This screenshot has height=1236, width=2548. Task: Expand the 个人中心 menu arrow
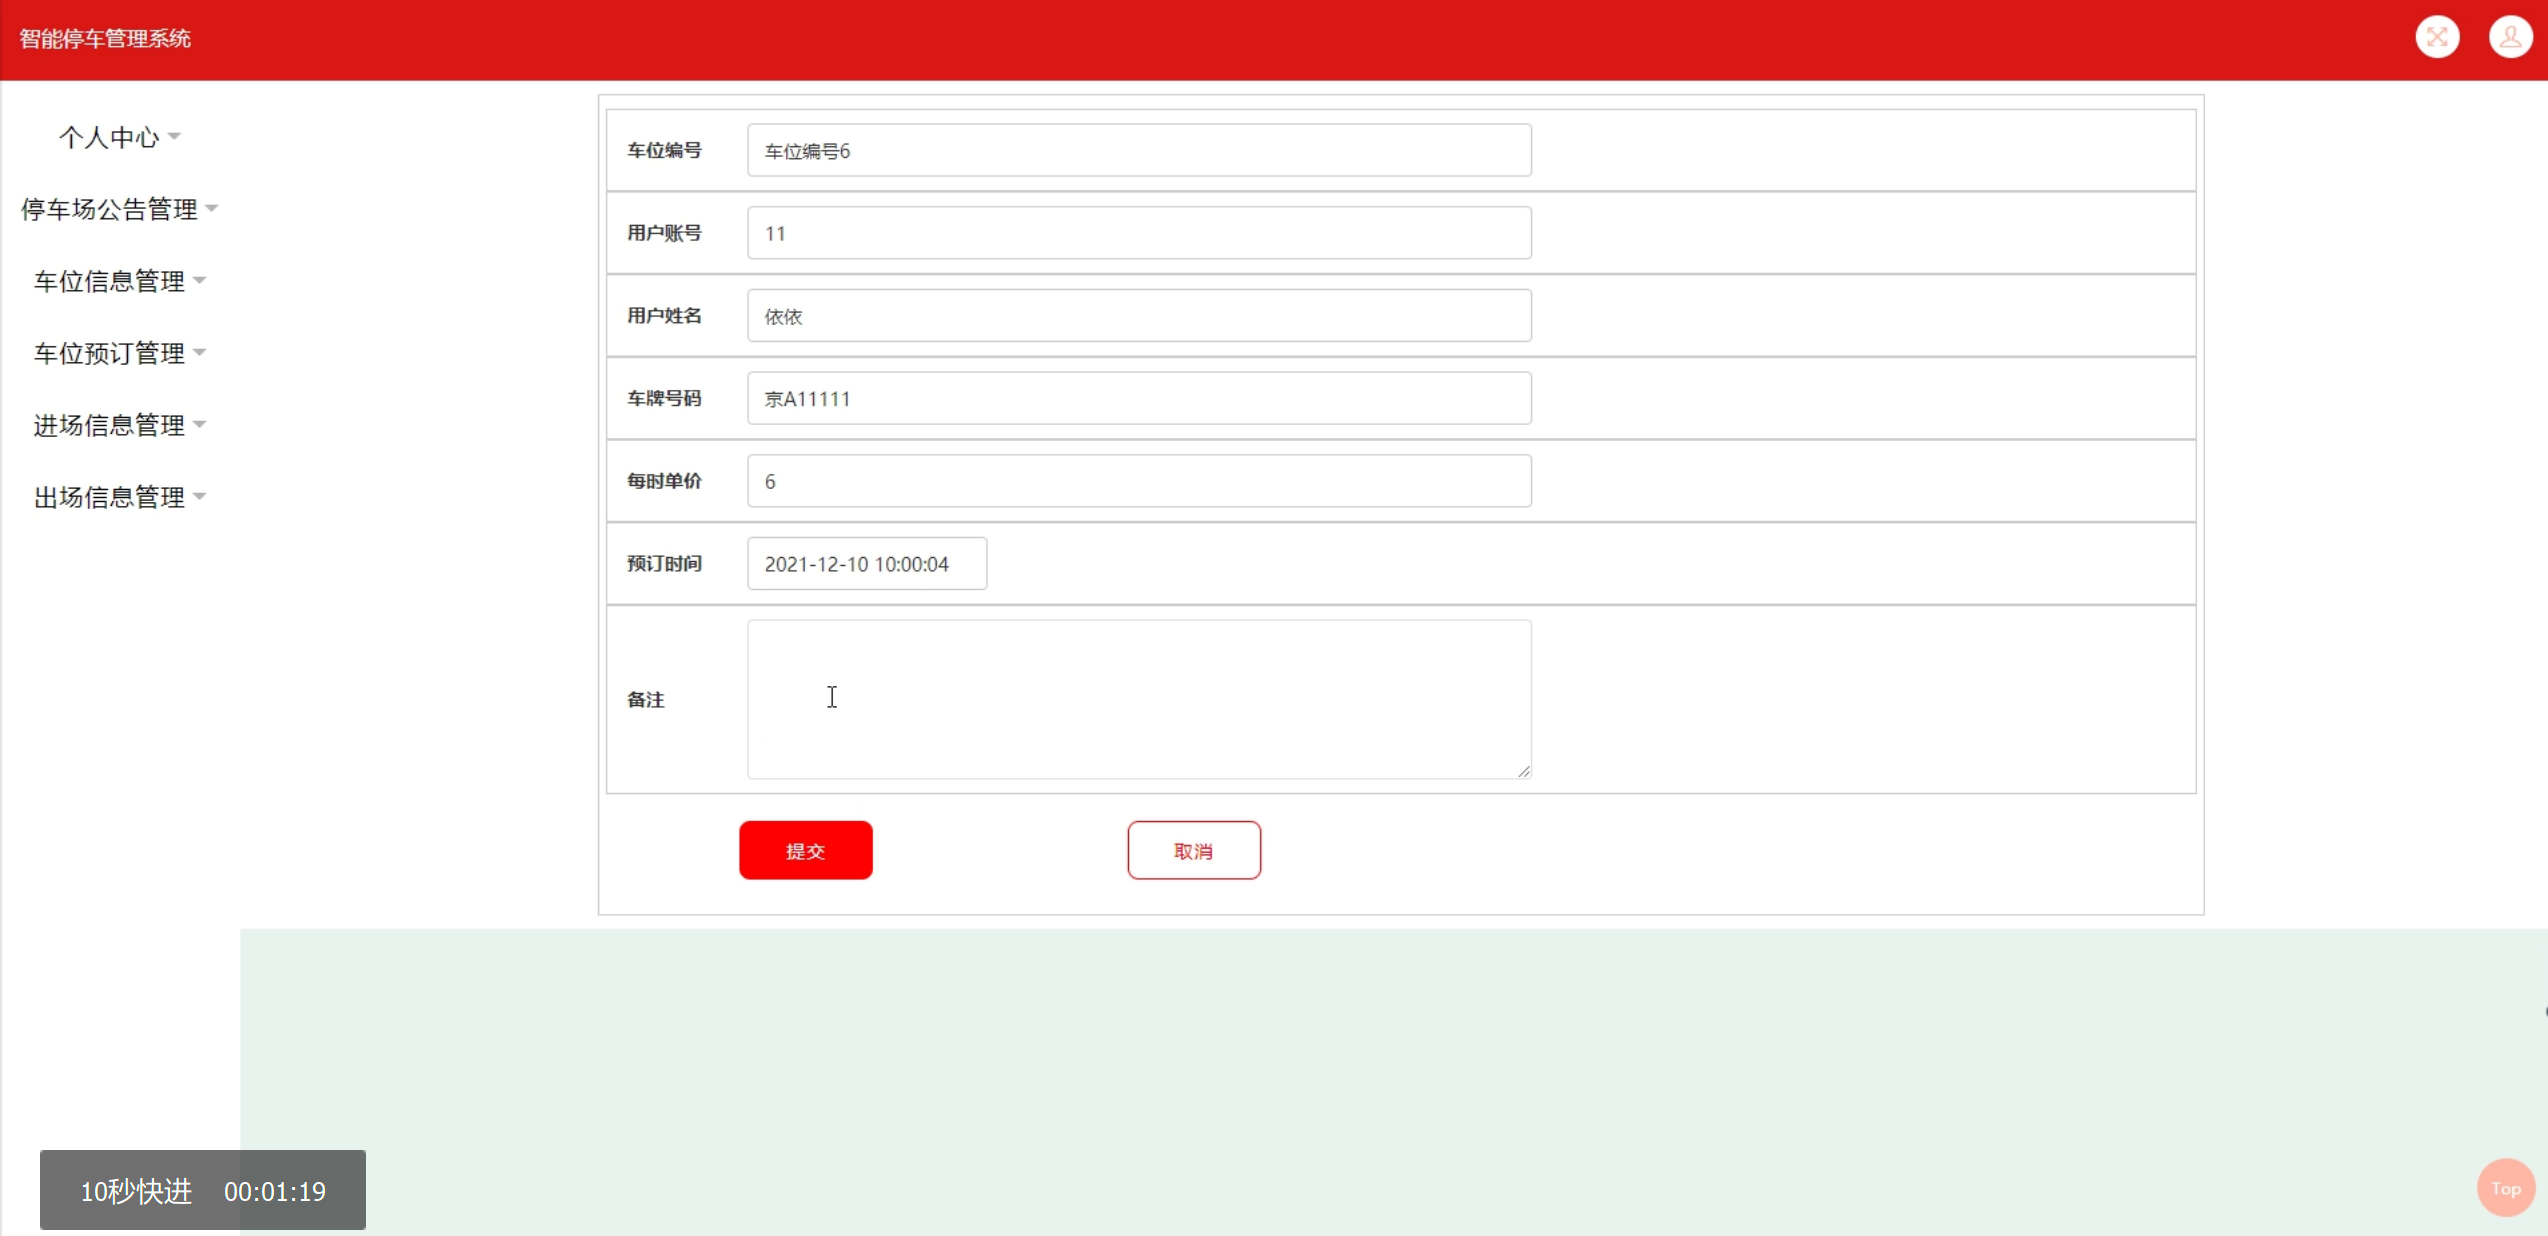[175, 136]
